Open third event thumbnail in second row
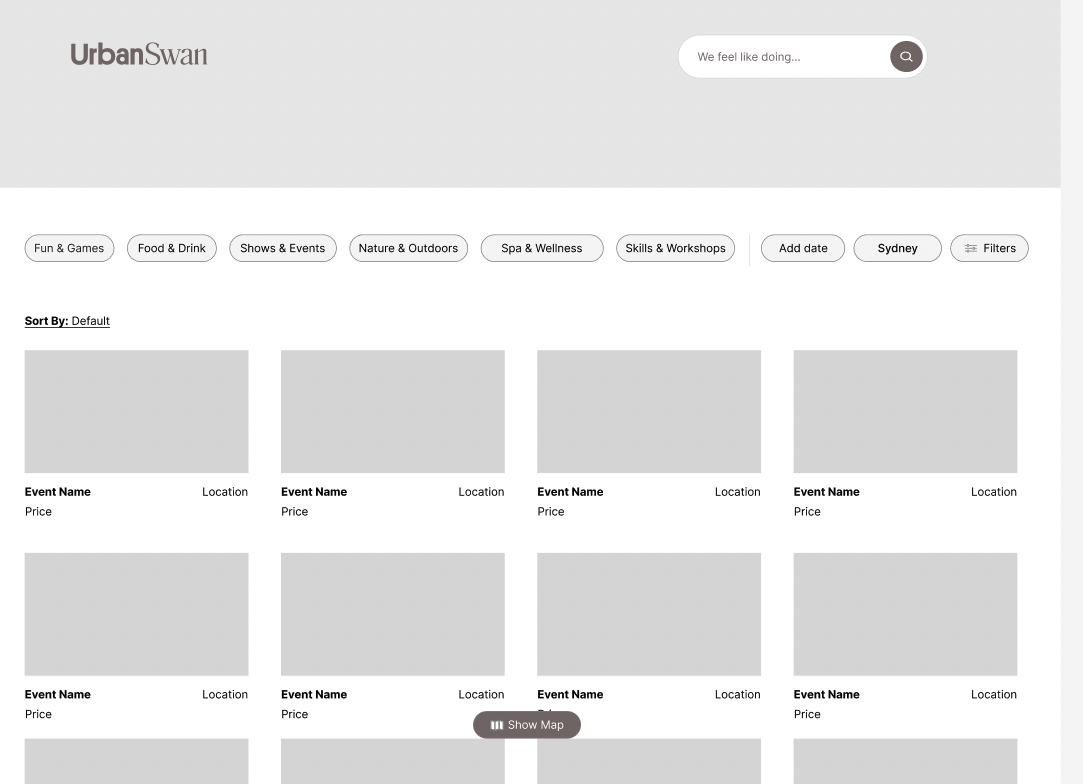1083x784 pixels. [649, 614]
